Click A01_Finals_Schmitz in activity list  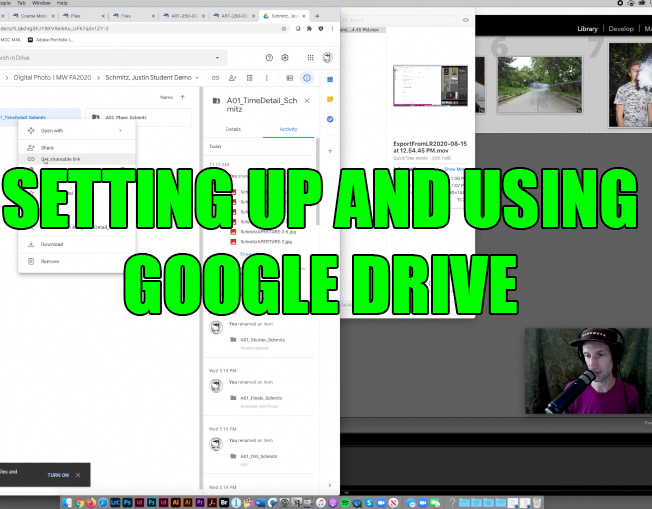pos(261,398)
